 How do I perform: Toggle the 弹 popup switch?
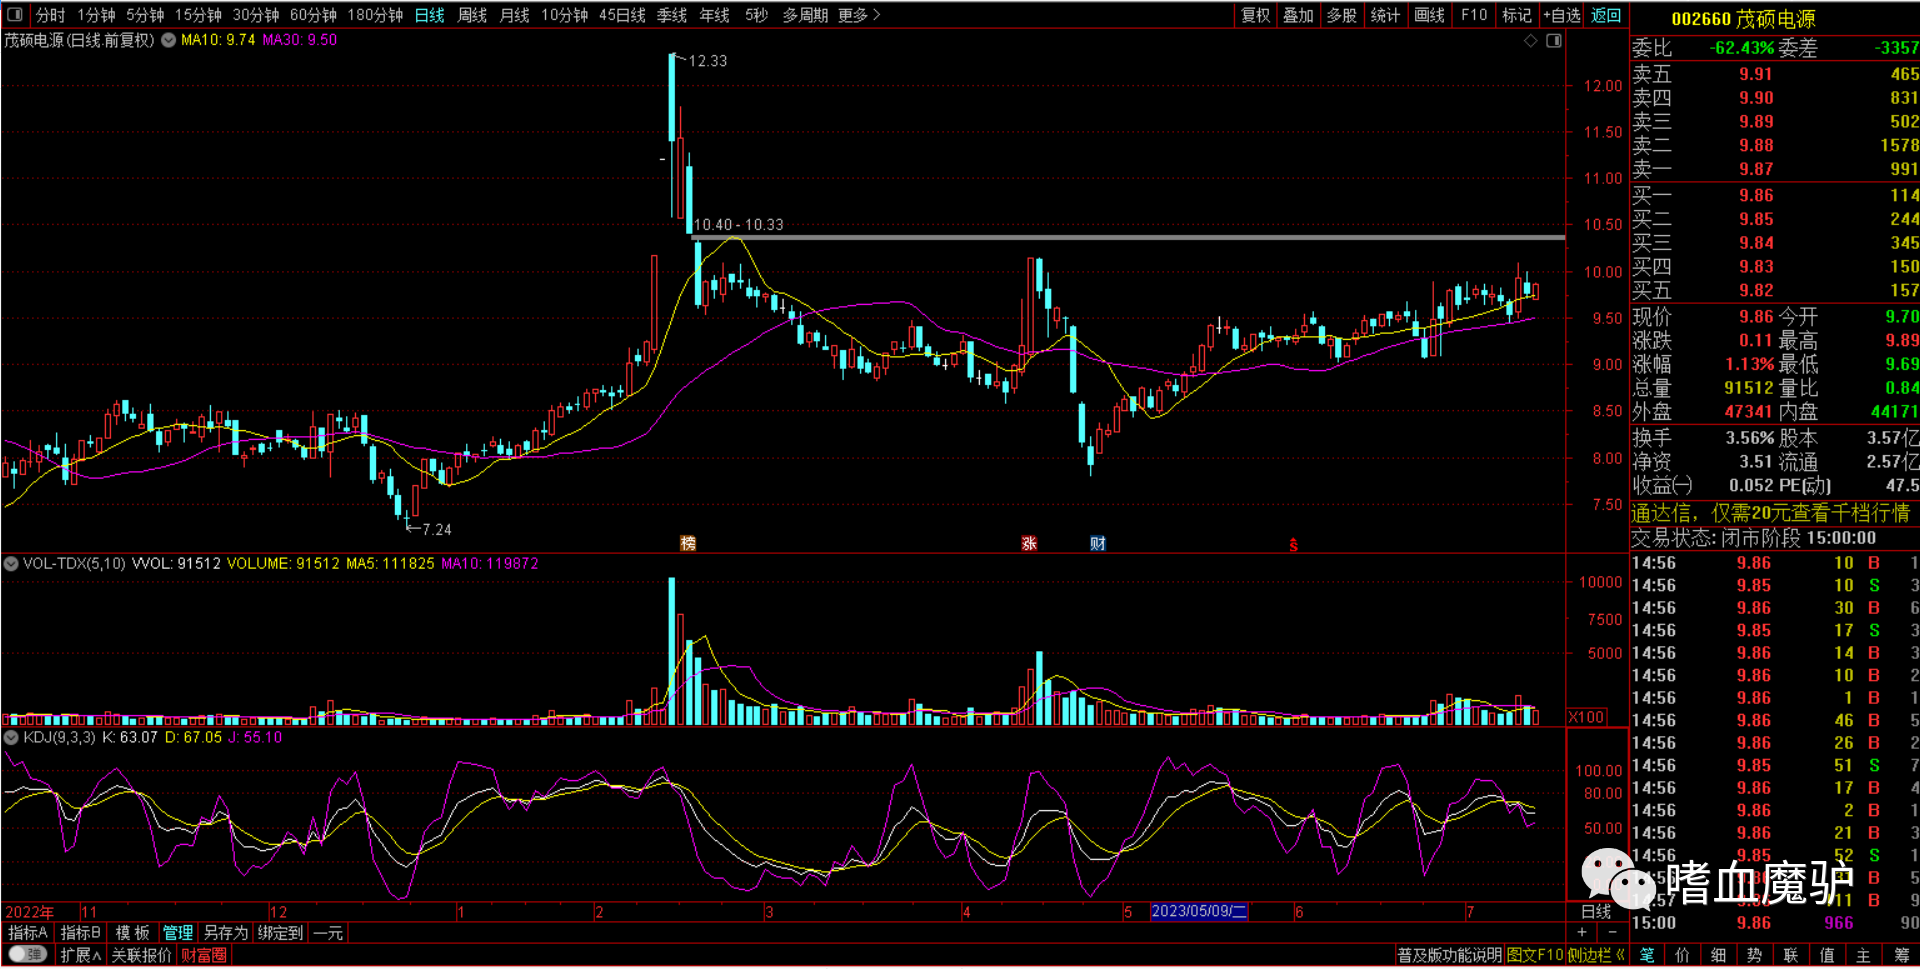point(28,955)
